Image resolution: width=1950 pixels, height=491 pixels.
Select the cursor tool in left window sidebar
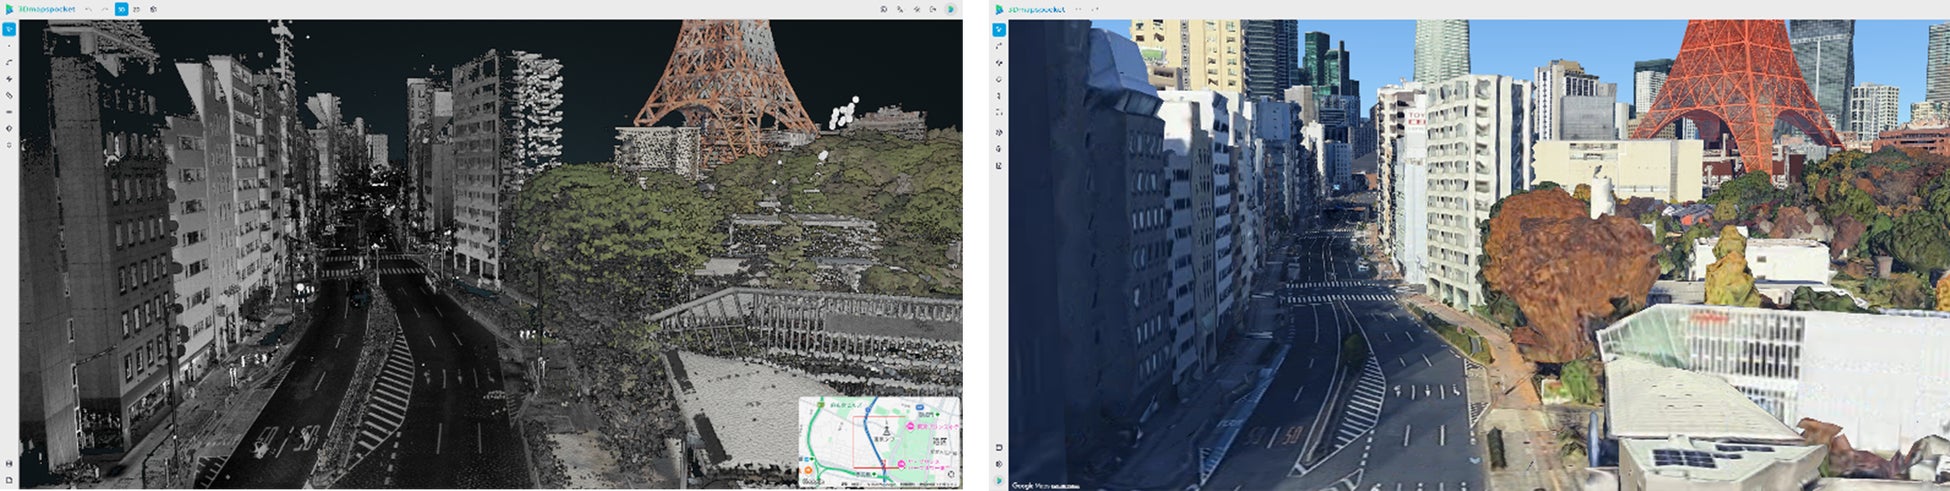tap(9, 29)
